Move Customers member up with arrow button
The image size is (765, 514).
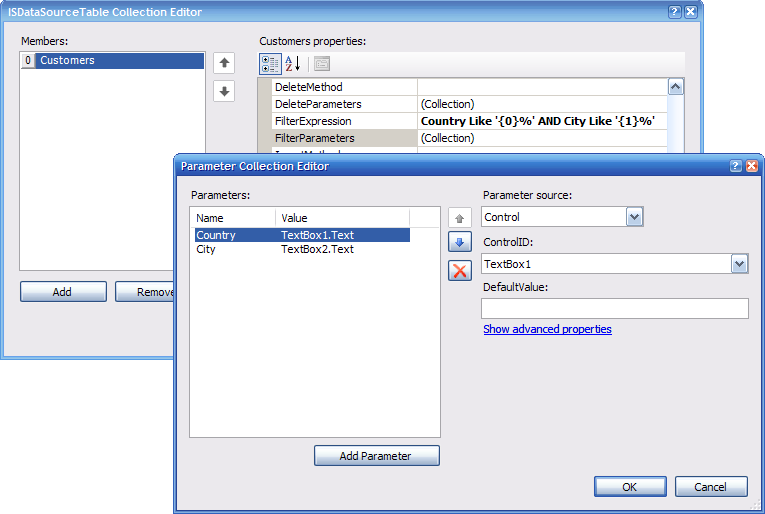click(x=225, y=63)
